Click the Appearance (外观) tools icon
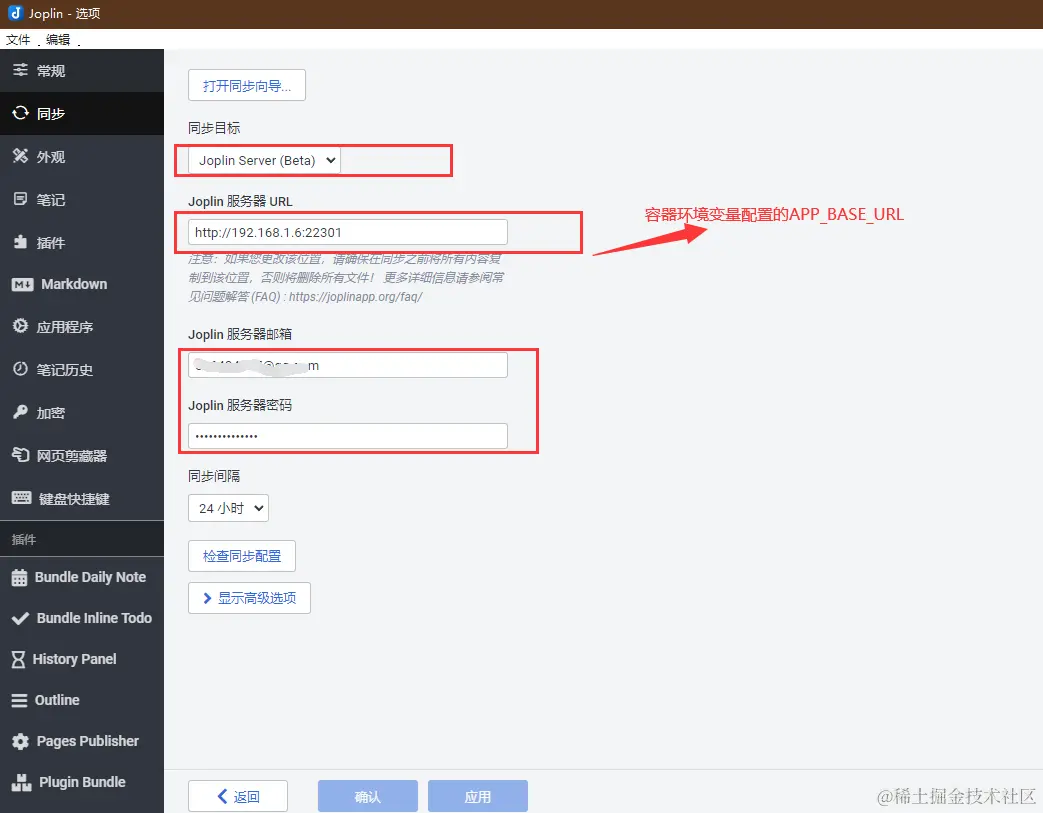Image resolution: width=1043 pixels, height=813 pixels. pos(21,156)
